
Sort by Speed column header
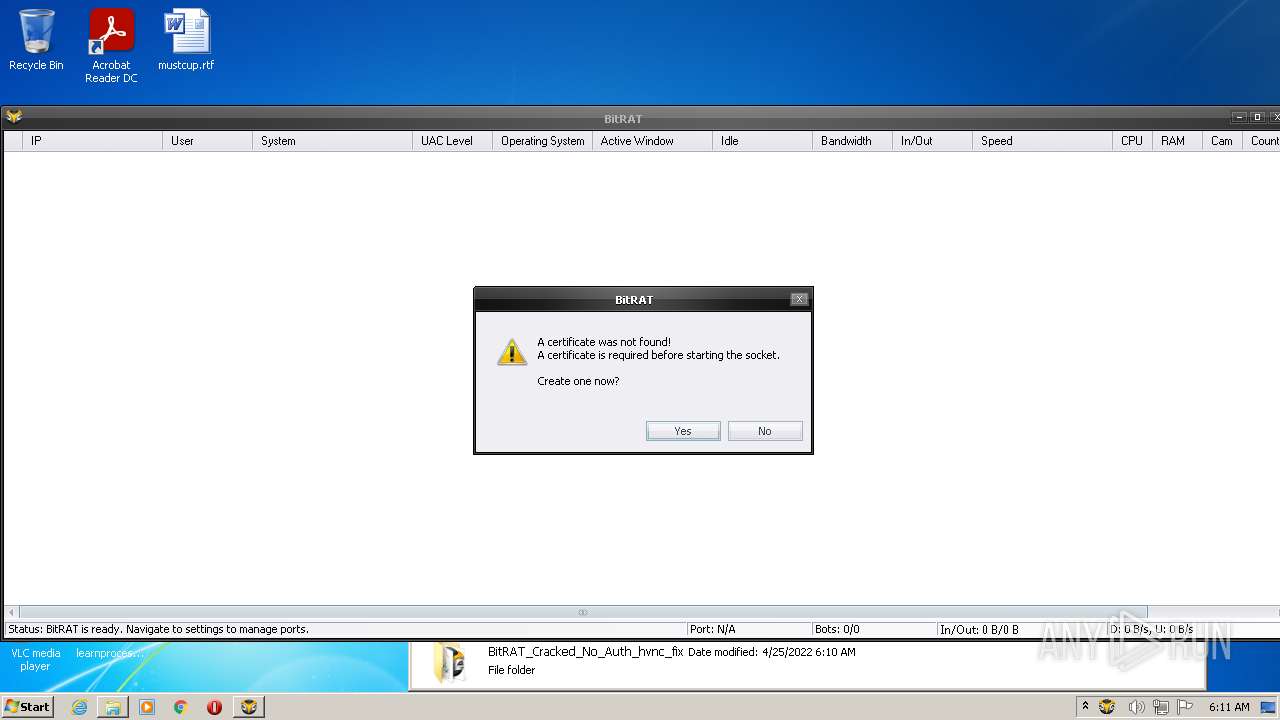pyautogui.click(x=1042, y=141)
